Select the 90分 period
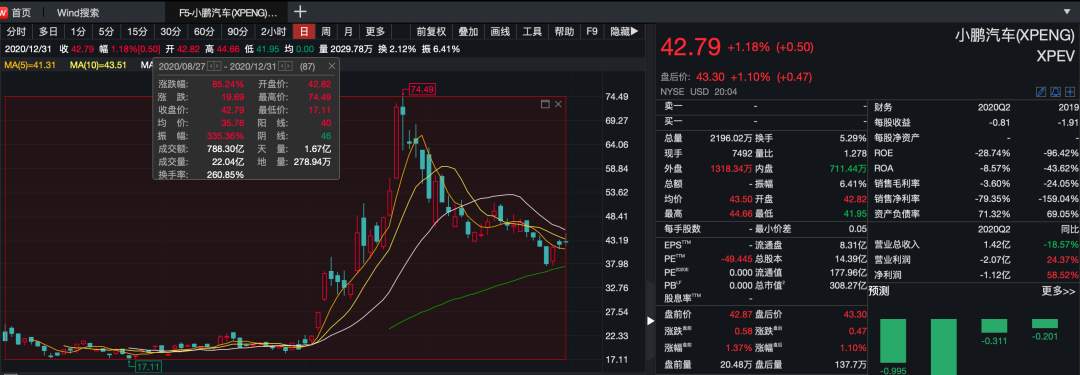 pyautogui.click(x=237, y=32)
